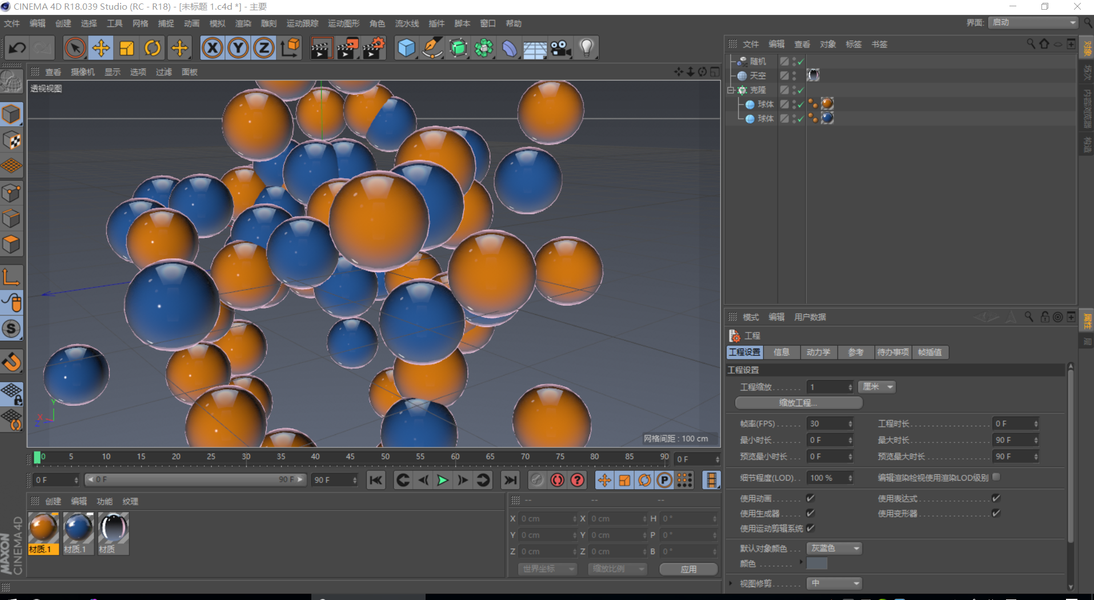Select the Move tool in top toolbar
The width and height of the screenshot is (1094, 600).
coord(101,48)
